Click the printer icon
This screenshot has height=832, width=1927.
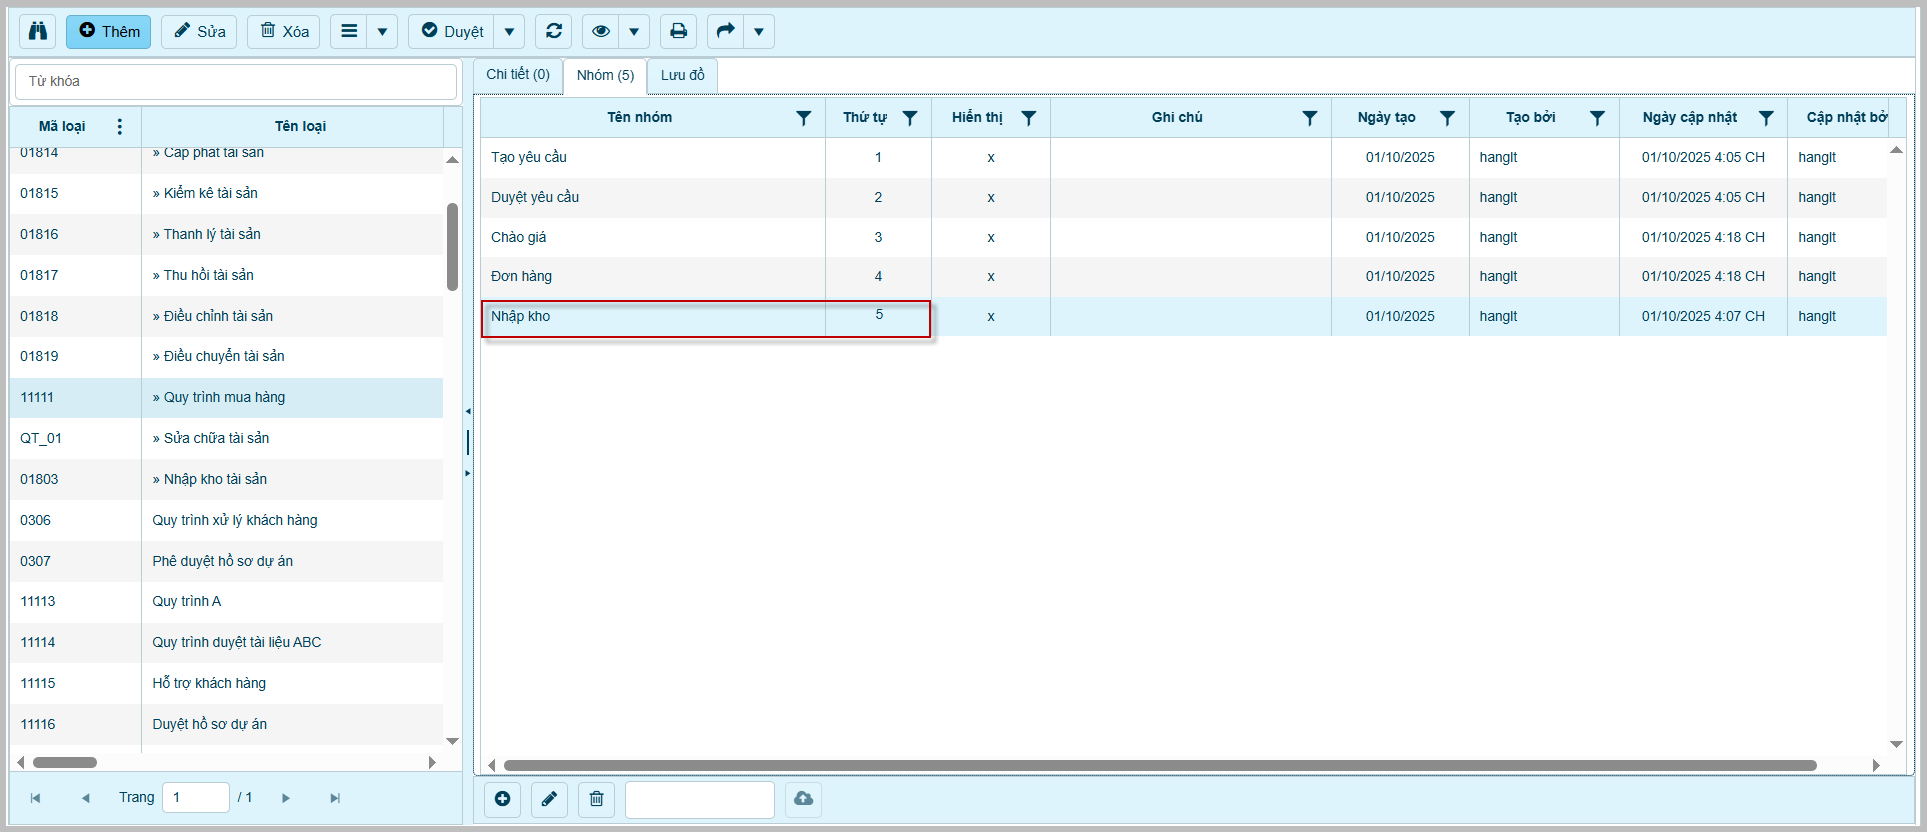click(678, 31)
